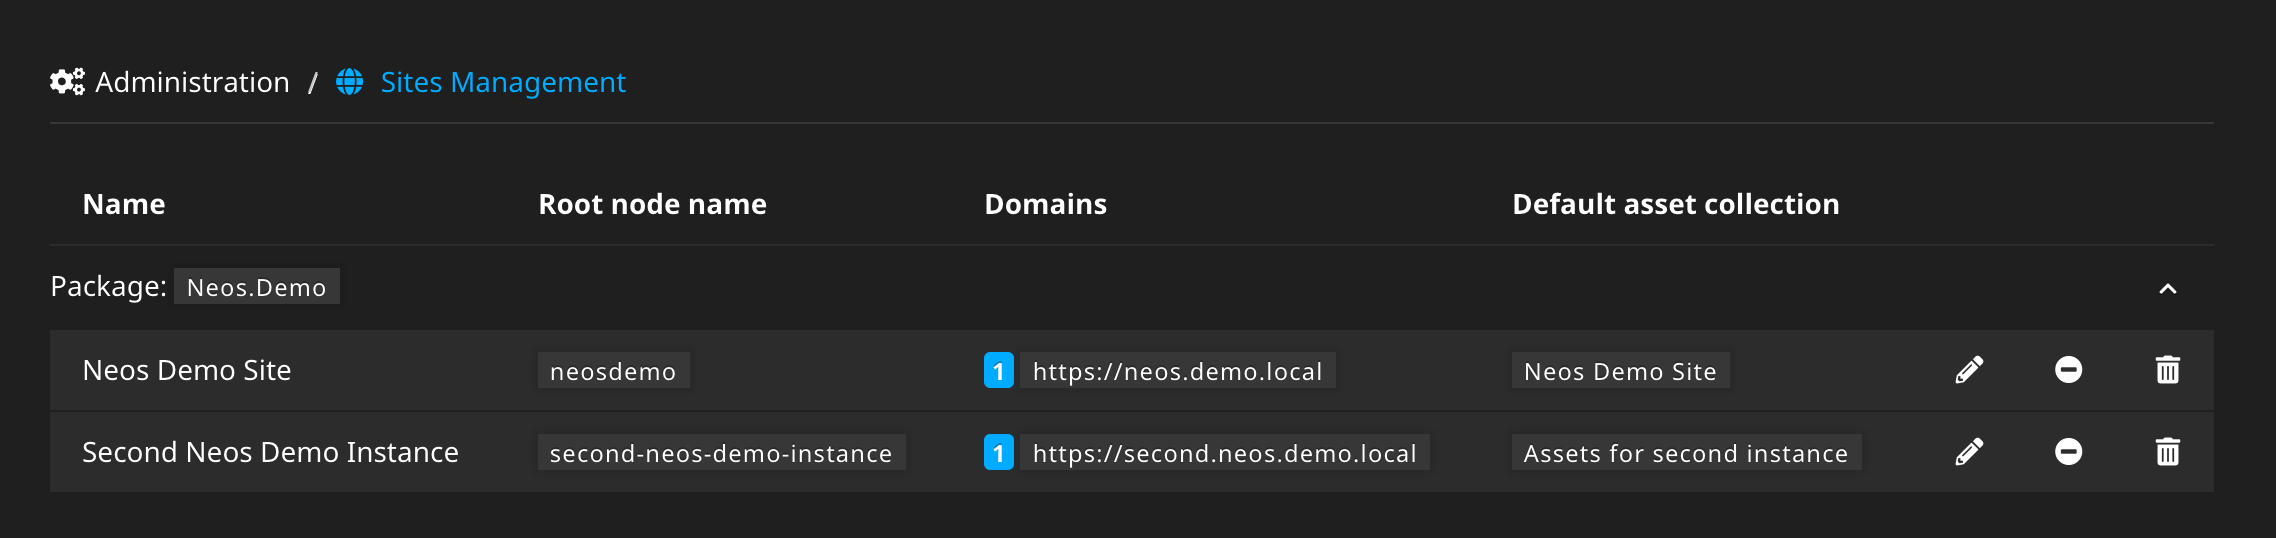Screen dimensions: 2276x538
Task: Click the Domains column header
Action: tap(1045, 204)
